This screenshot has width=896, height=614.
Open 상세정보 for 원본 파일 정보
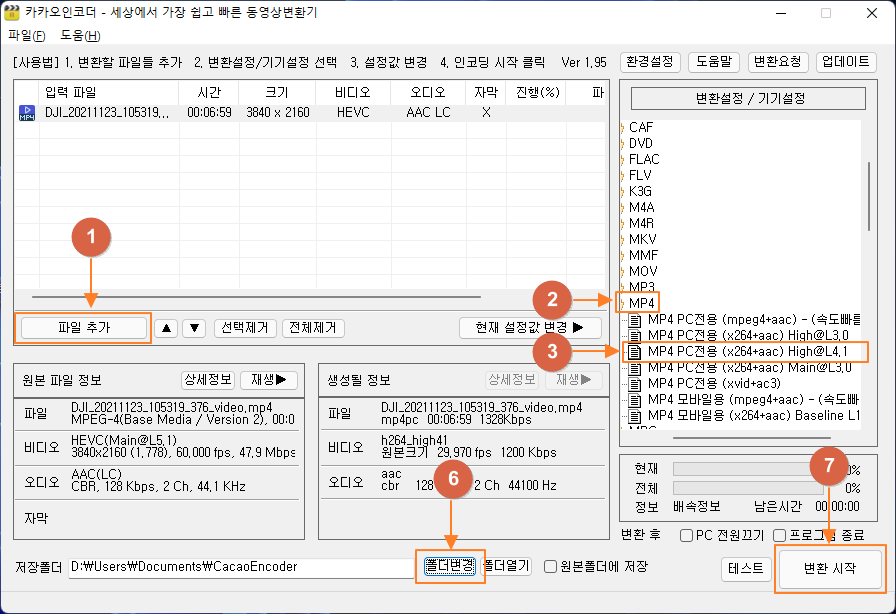(x=208, y=380)
